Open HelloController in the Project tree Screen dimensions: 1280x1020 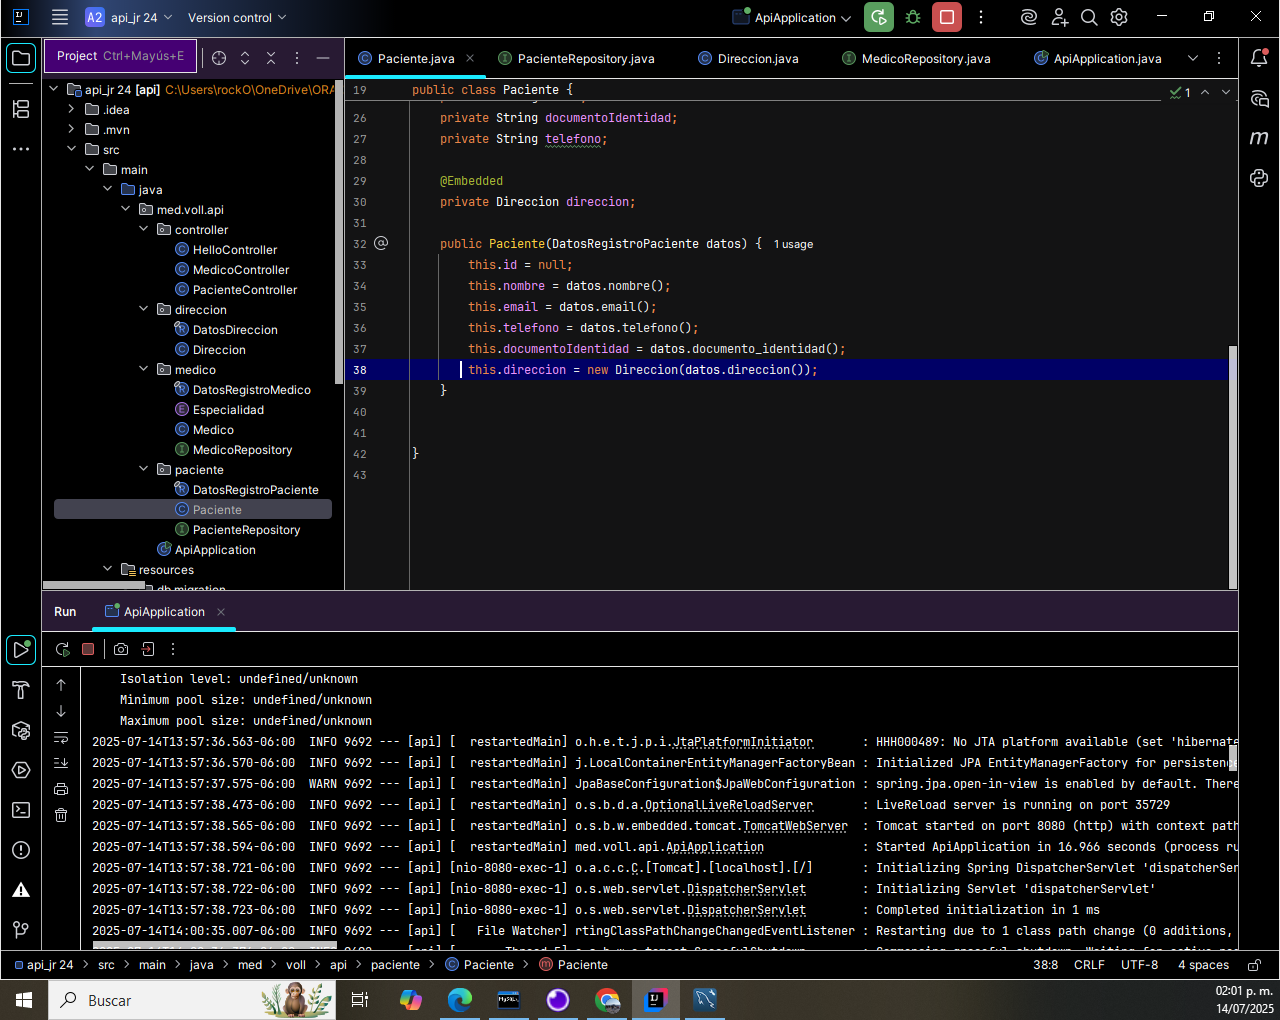[x=235, y=250]
